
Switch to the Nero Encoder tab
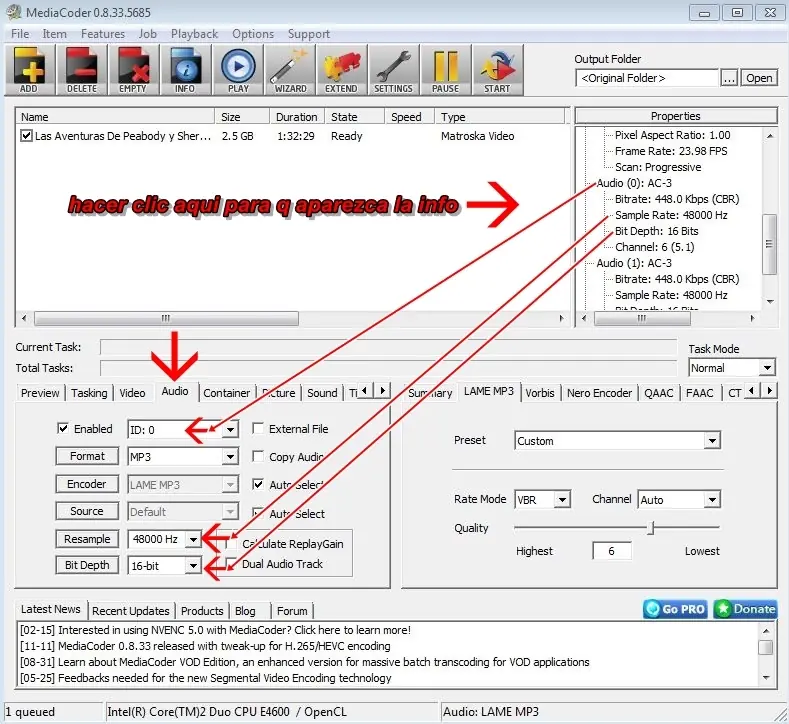pos(599,393)
